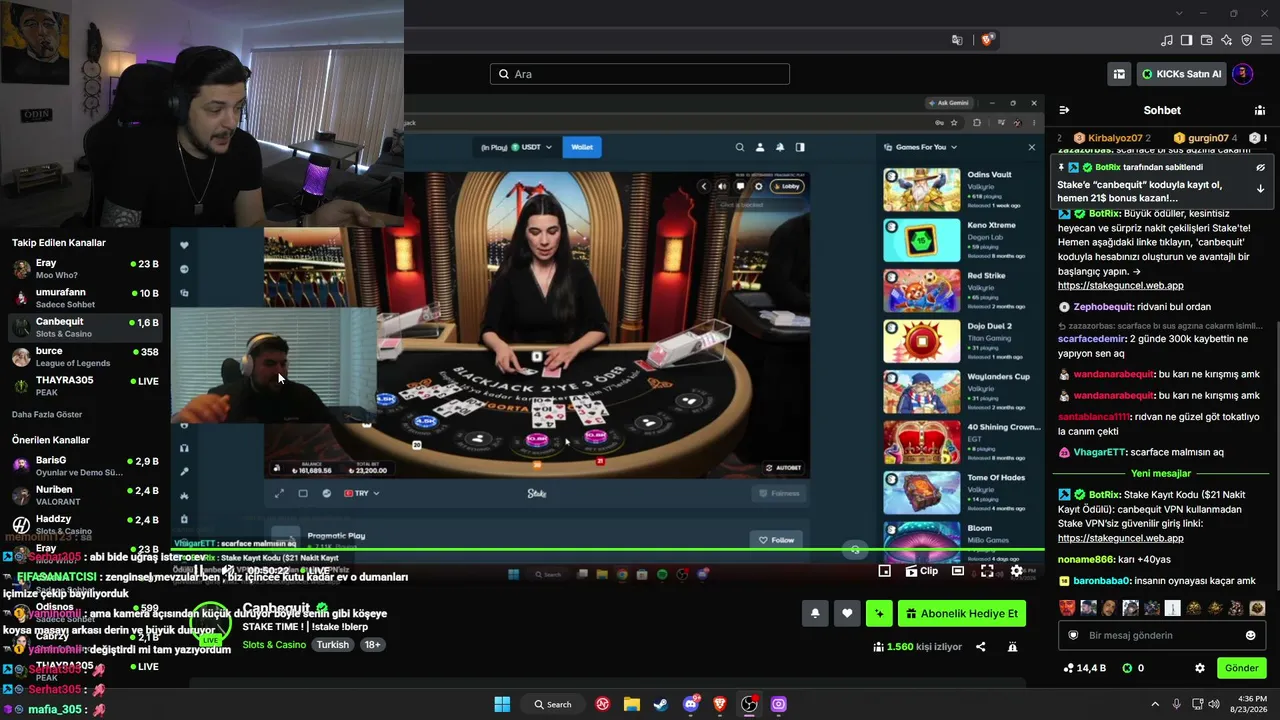
Task: Click the heart follow button under stream
Action: point(847,614)
